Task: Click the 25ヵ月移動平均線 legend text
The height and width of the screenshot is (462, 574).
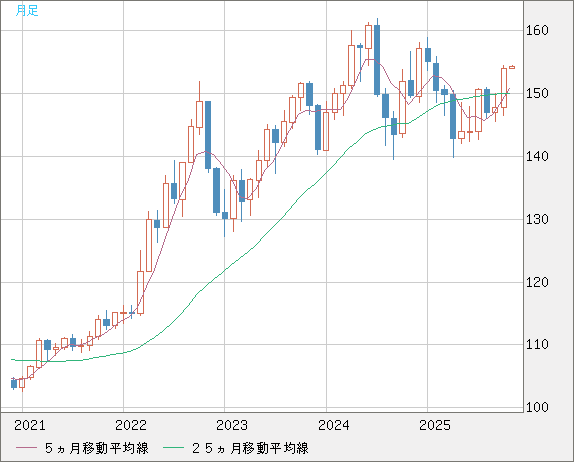Action: pos(250,448)
